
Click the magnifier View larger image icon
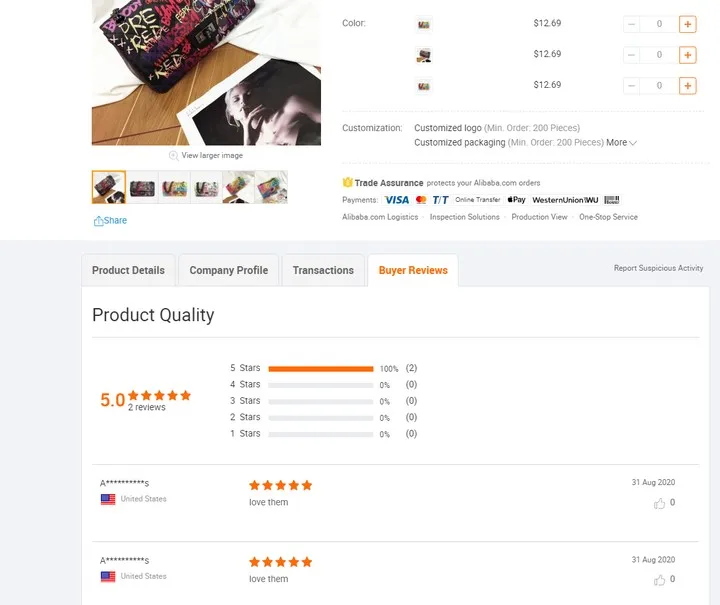[174, 156]
